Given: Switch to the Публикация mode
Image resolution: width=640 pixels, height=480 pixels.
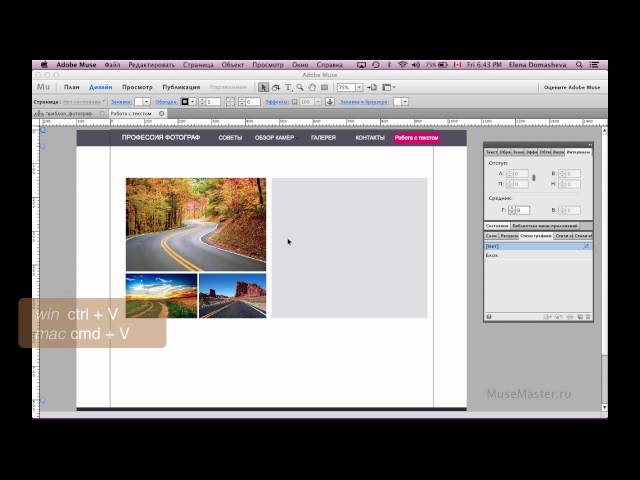Looking at the screenshot, I should click(181, 87).
